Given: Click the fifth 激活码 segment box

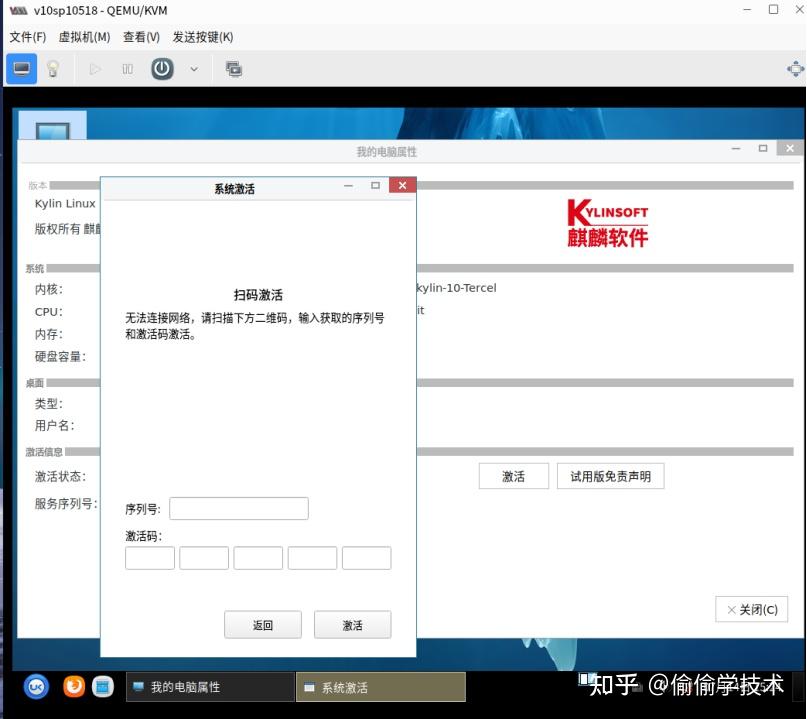Looking at the screenshot, I should 366,558.
